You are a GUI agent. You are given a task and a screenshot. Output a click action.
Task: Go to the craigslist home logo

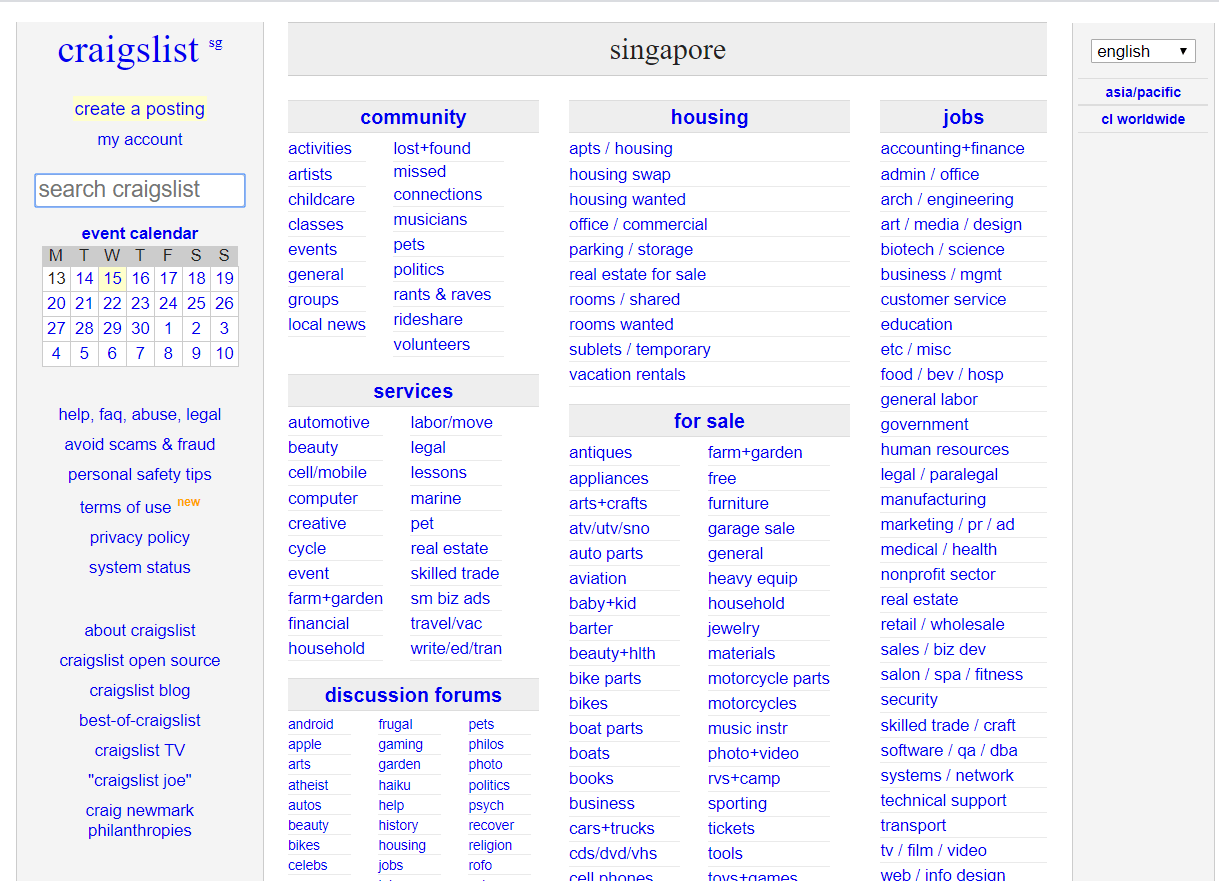click(129, 49)
